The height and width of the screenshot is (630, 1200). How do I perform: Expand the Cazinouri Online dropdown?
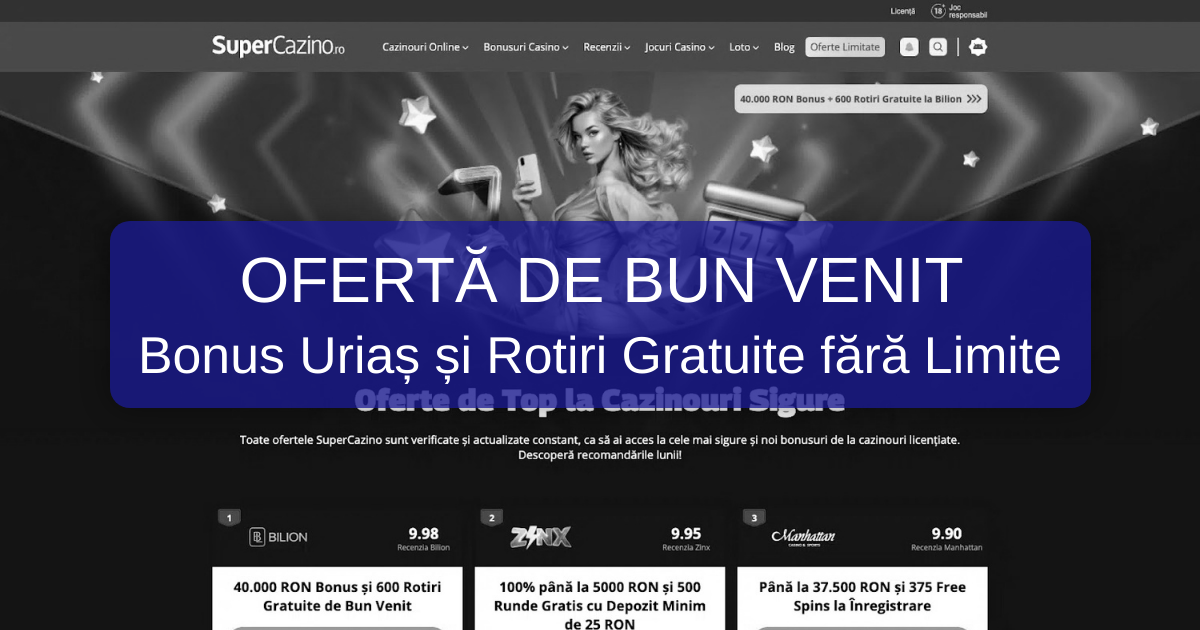tap(425, 47)
